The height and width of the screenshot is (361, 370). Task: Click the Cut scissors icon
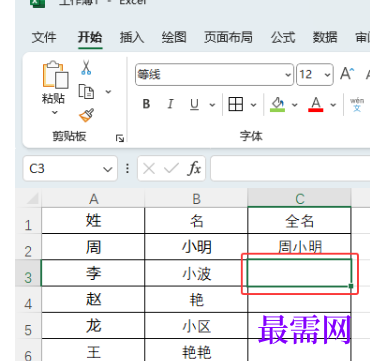[86, 67]
